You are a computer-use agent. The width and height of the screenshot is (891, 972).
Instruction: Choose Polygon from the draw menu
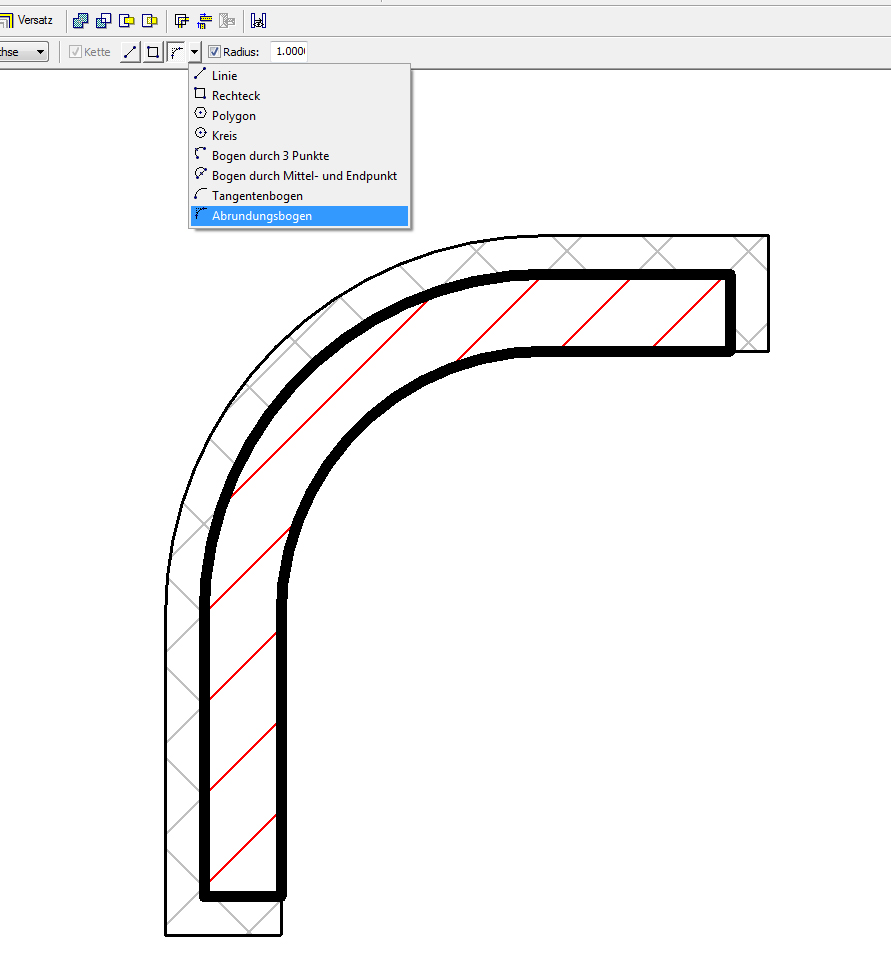point(299,116)
